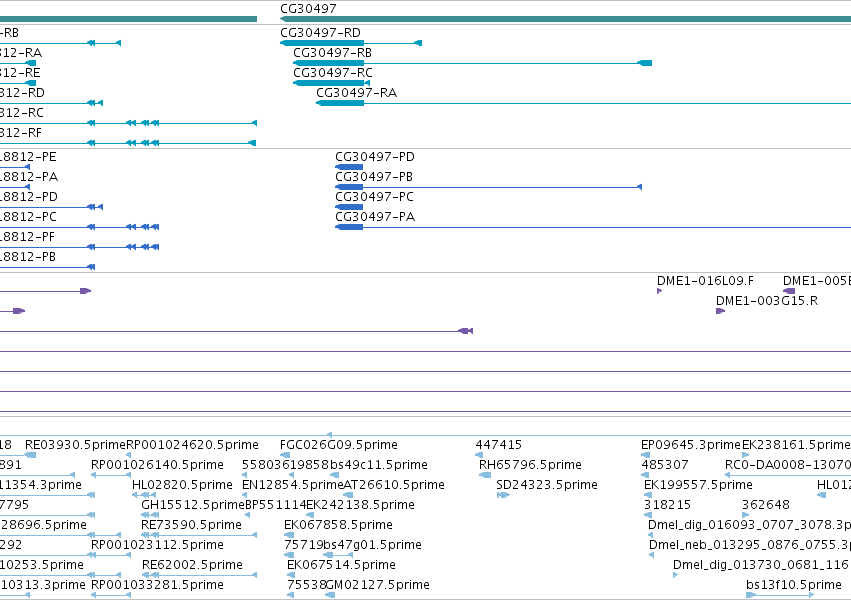Select the SD24323.5prime EST label
The width and height of the screenshot is (851, 600).
click(x=547, y=485)
